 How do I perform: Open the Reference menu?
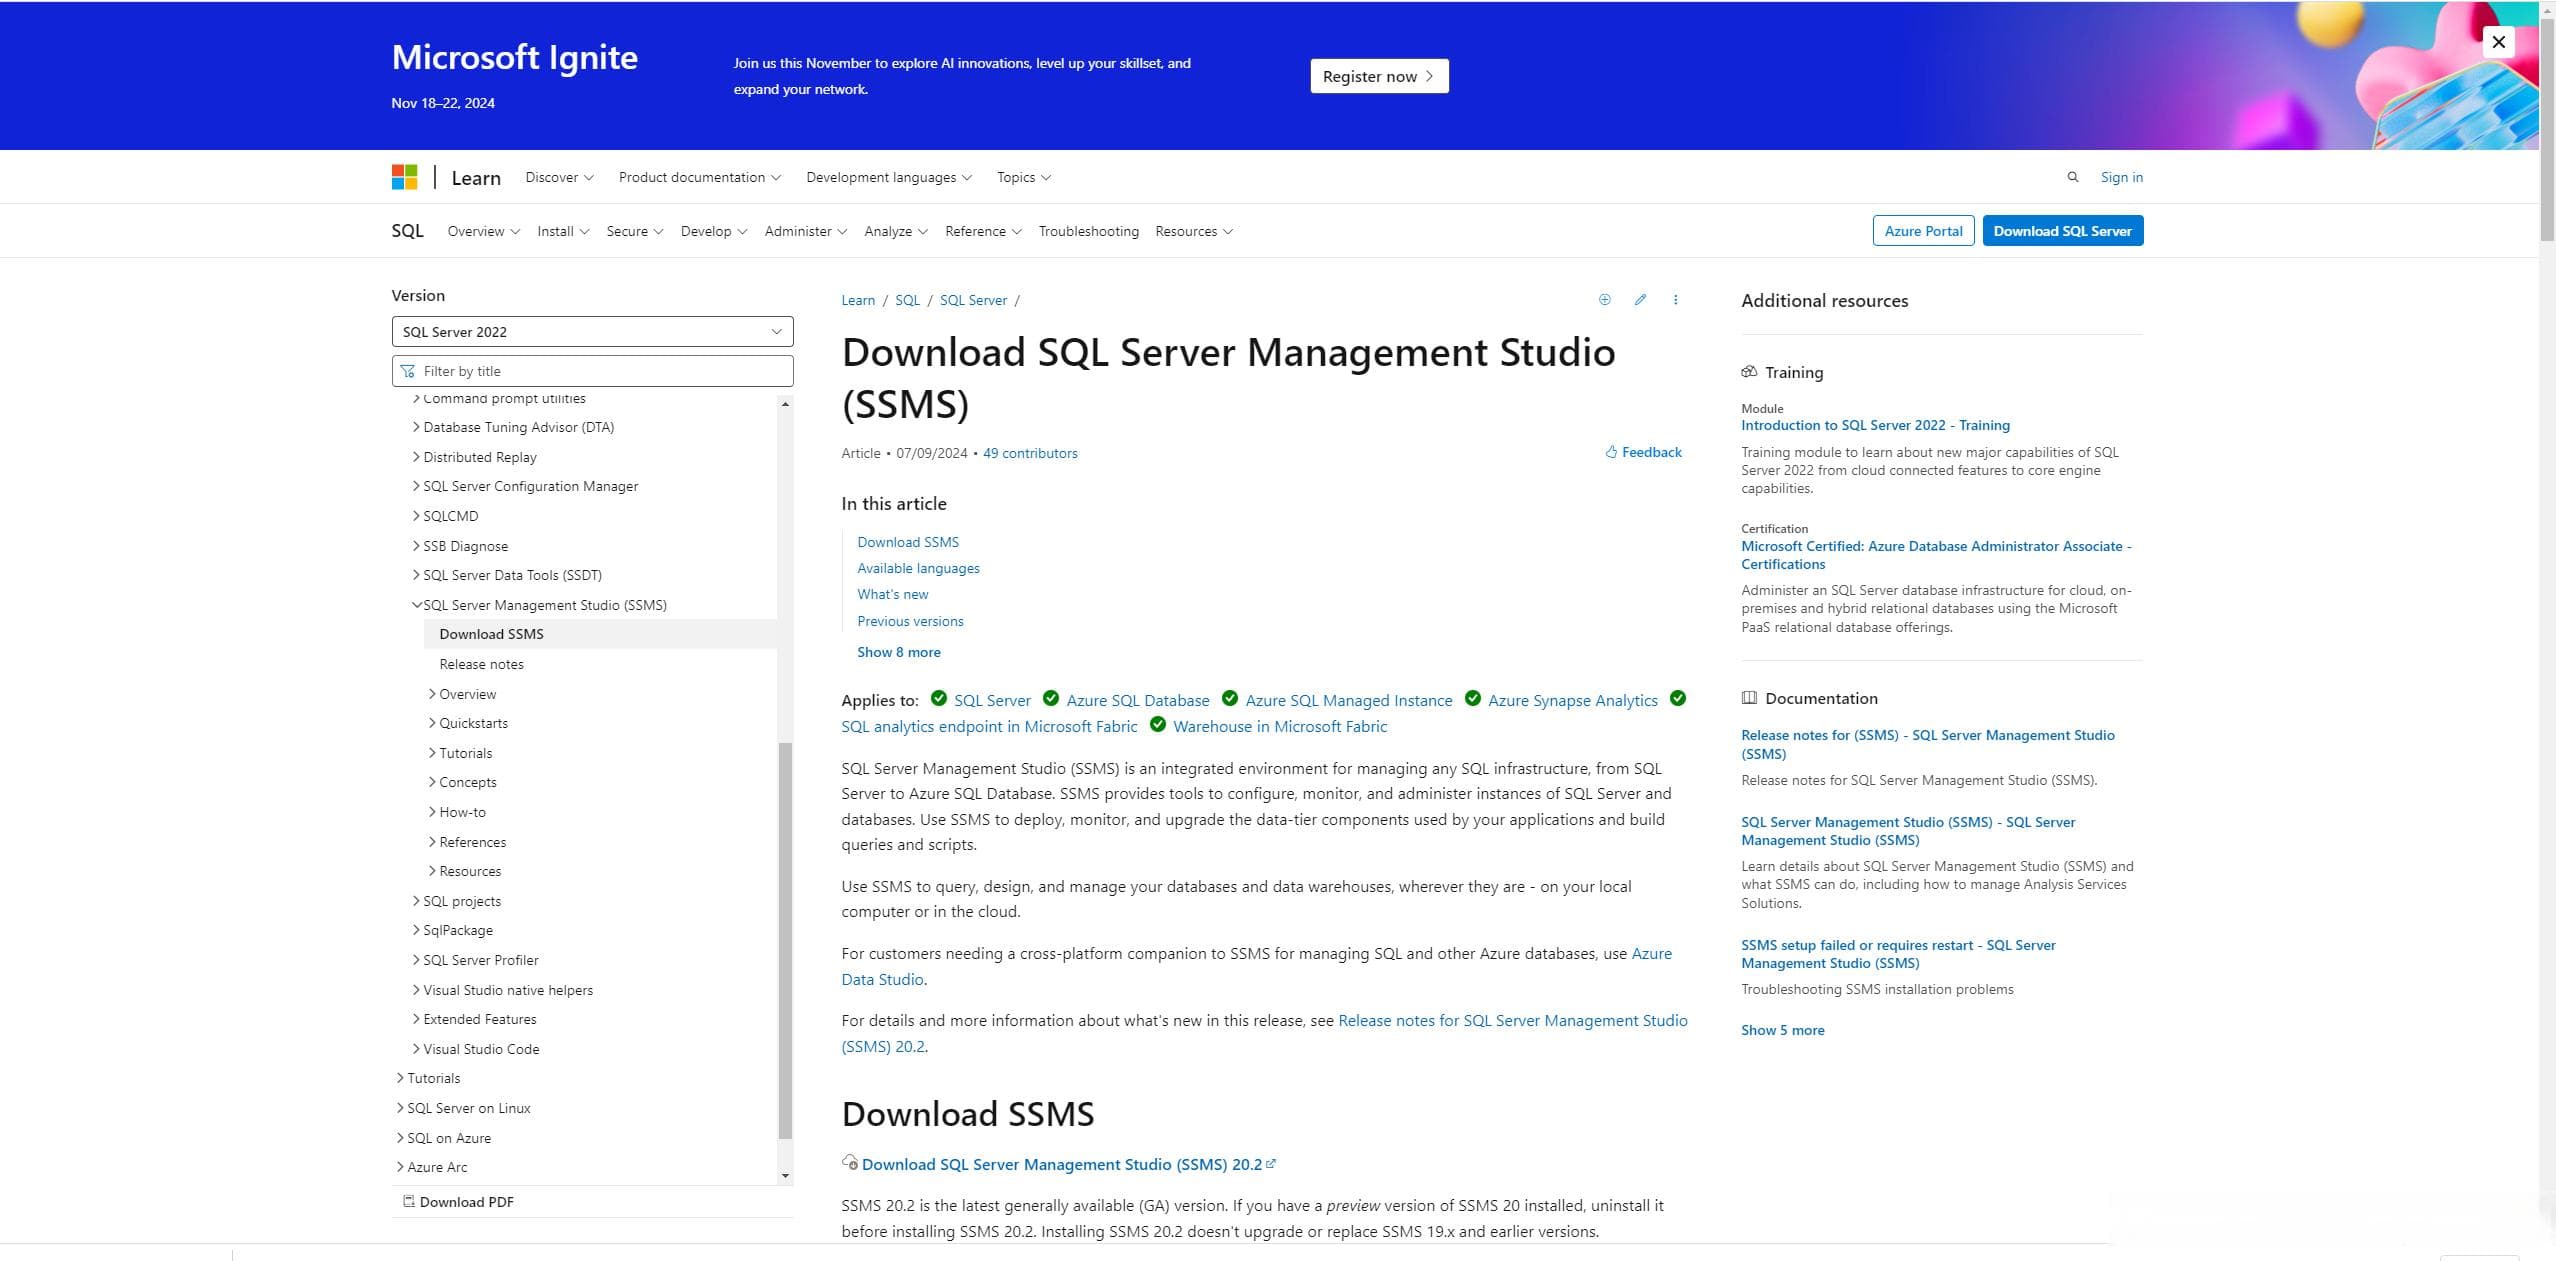[x=983, y=231]
